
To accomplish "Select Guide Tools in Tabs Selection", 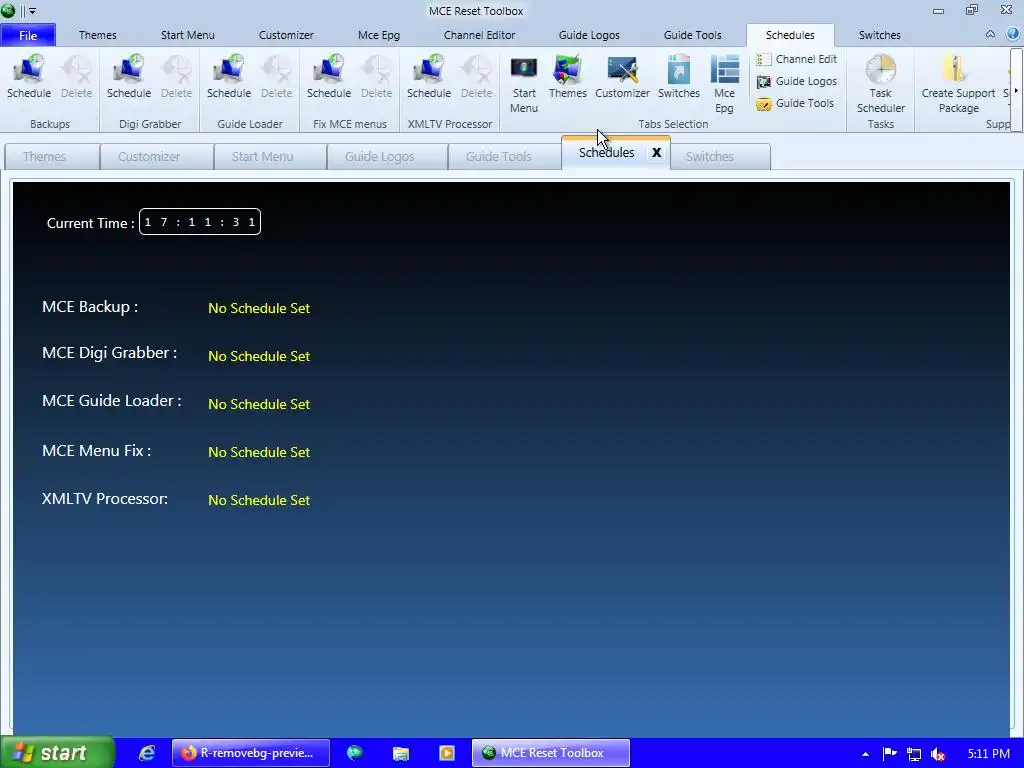I will [x=795, y=103].
